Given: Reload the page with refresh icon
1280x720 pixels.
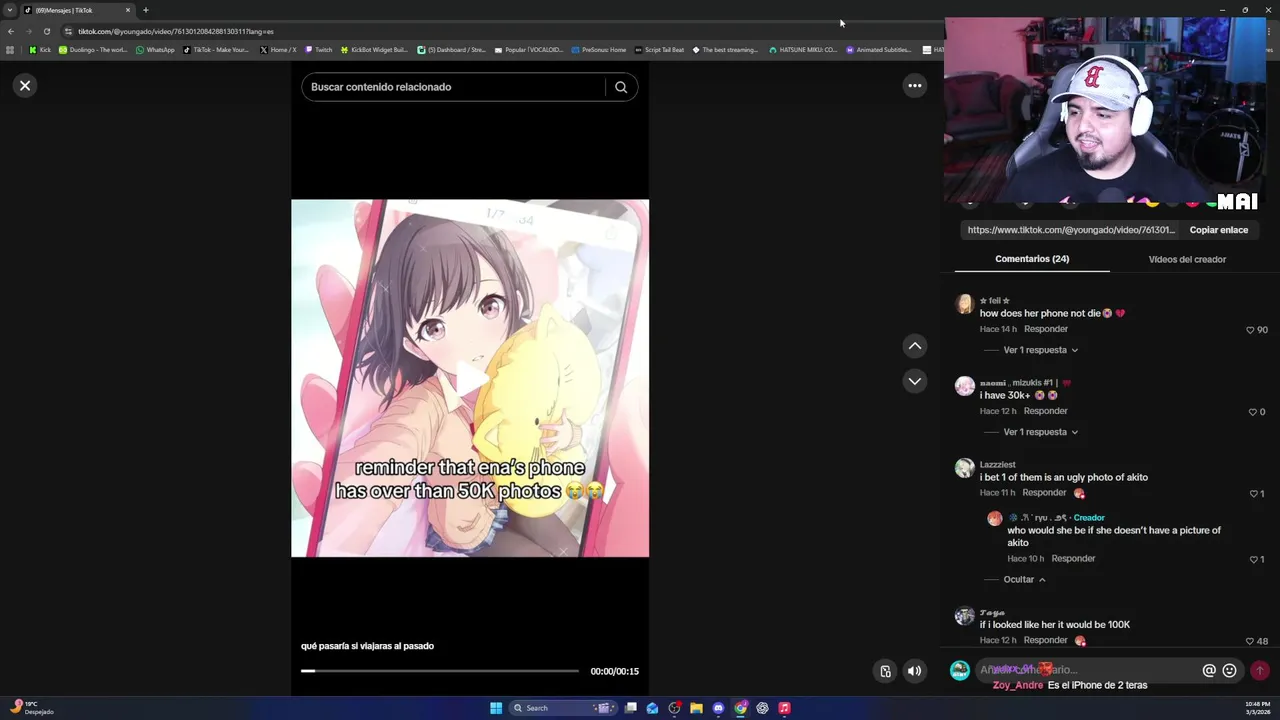Looking at the screenshot, I should [46, 31].
